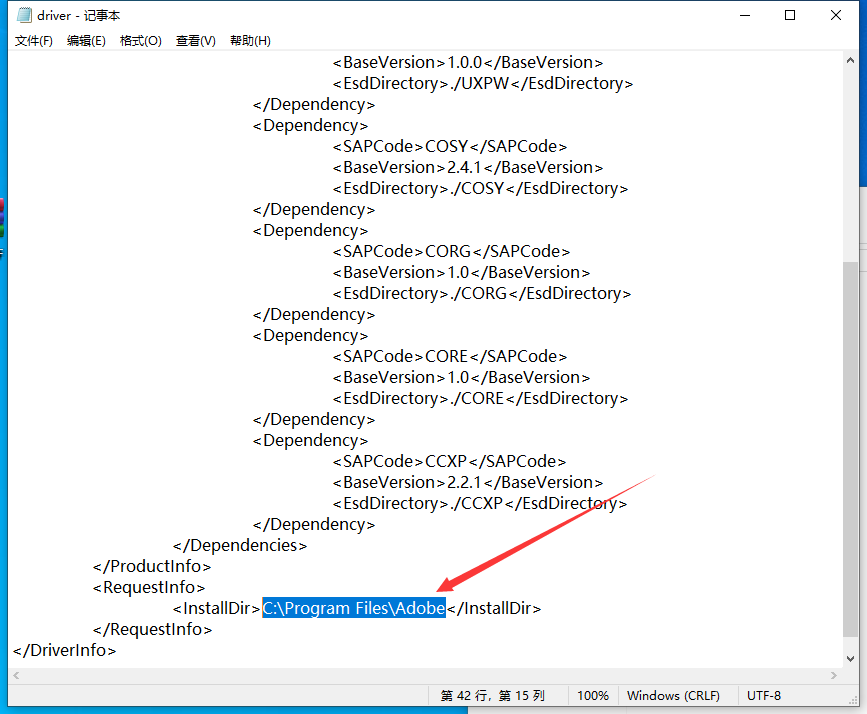
Task: Click the </DriverInfo> line
Action: pyautogui.click(x=65, y=650)
